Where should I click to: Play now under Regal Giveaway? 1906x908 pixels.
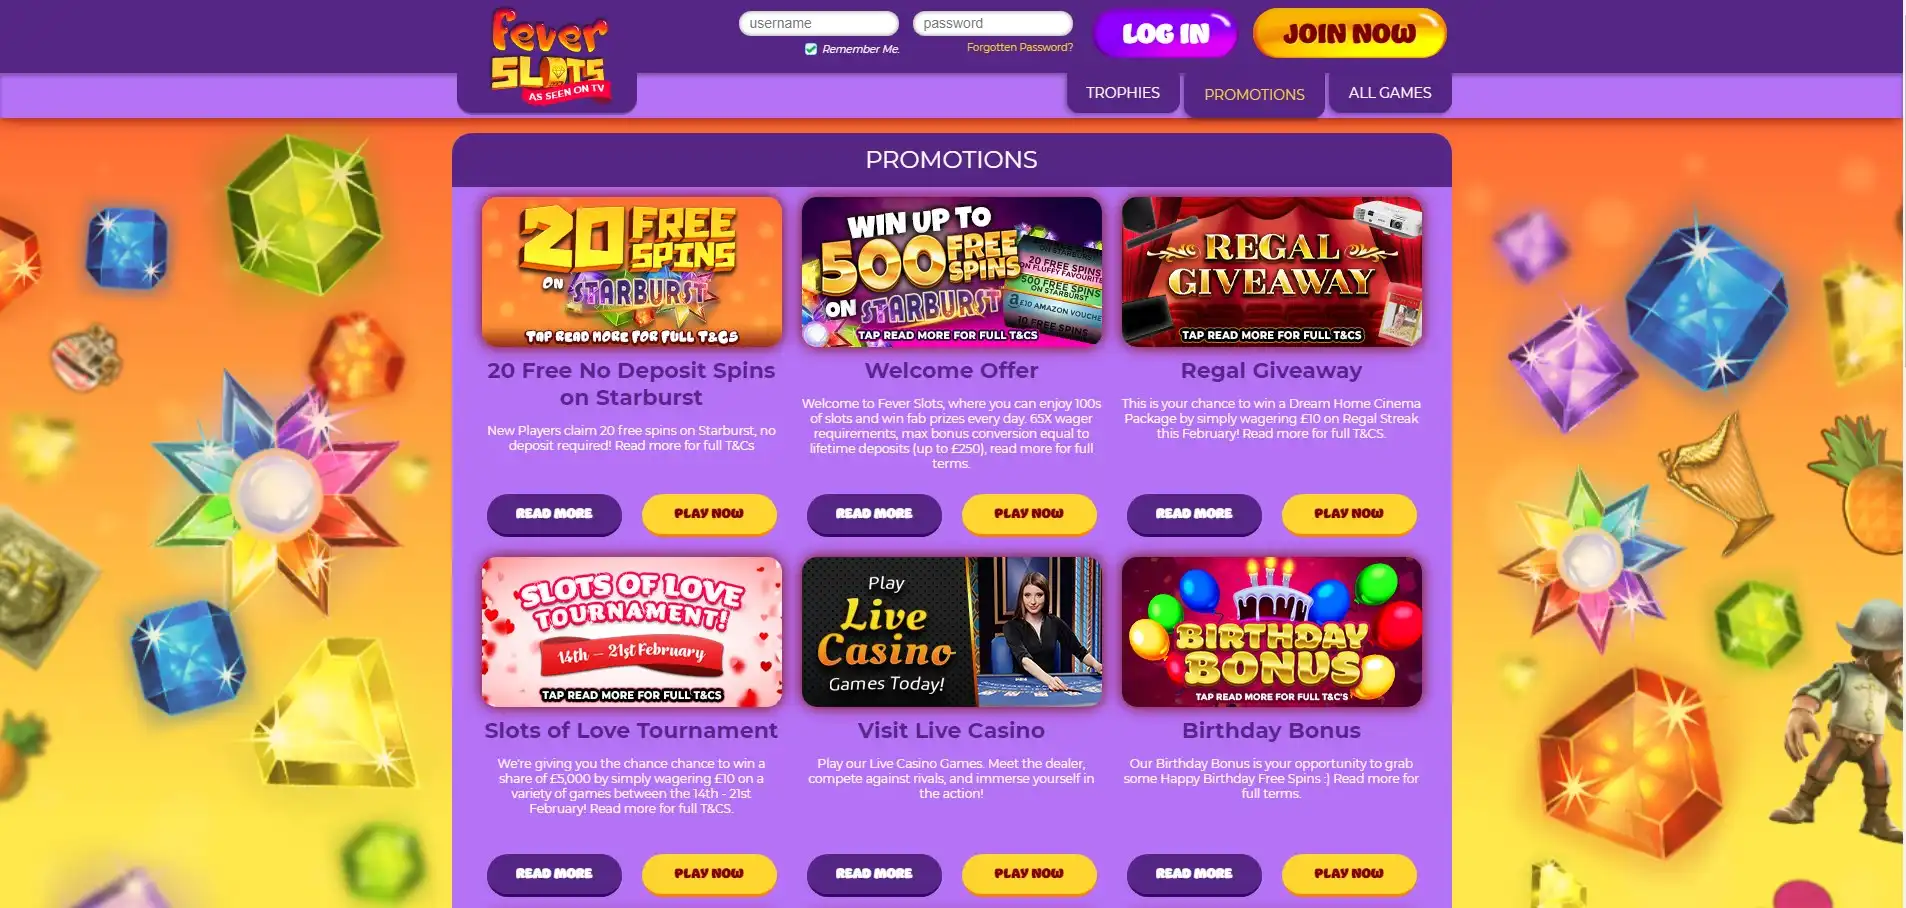1348,514
